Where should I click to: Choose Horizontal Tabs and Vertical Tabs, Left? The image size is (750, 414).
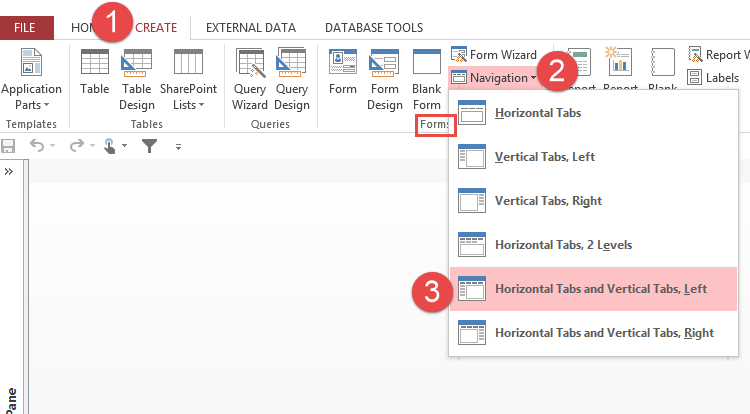593,289
